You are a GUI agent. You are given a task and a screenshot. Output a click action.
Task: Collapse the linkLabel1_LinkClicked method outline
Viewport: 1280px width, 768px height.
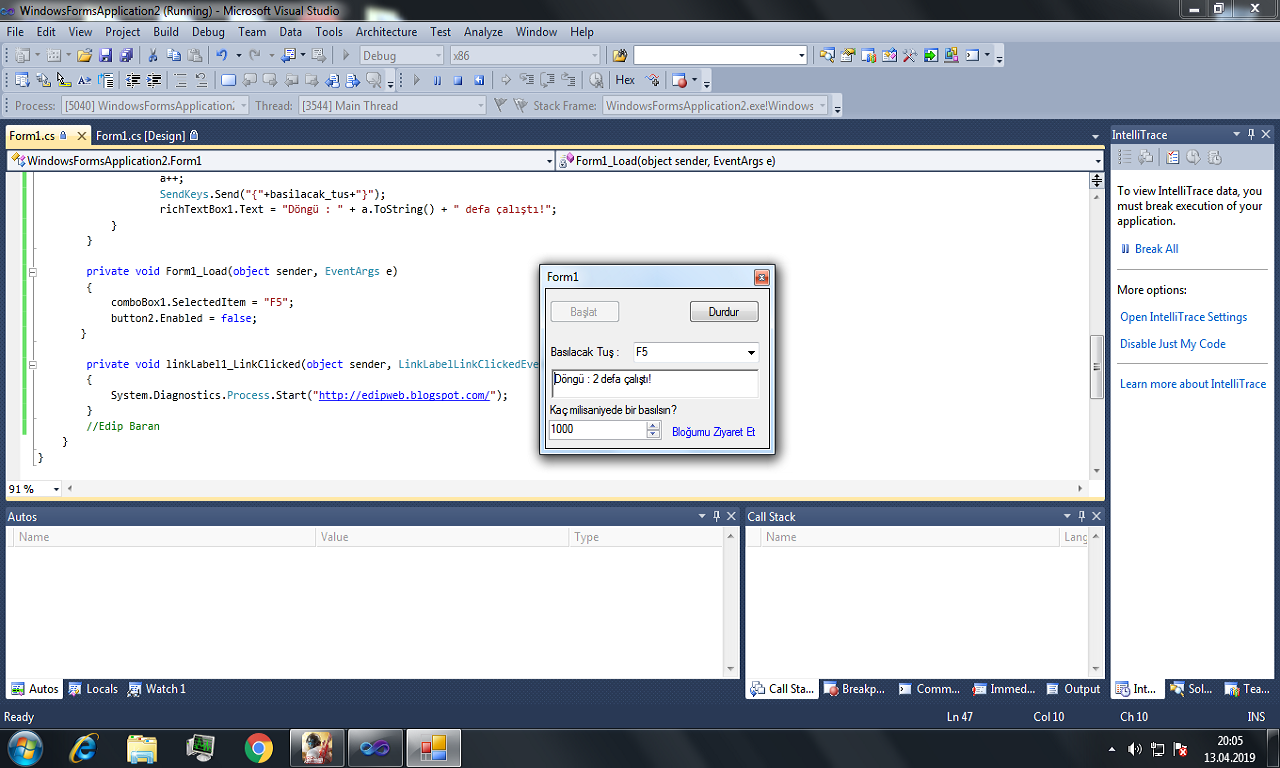pyautogui.click(x=33, y=364)
